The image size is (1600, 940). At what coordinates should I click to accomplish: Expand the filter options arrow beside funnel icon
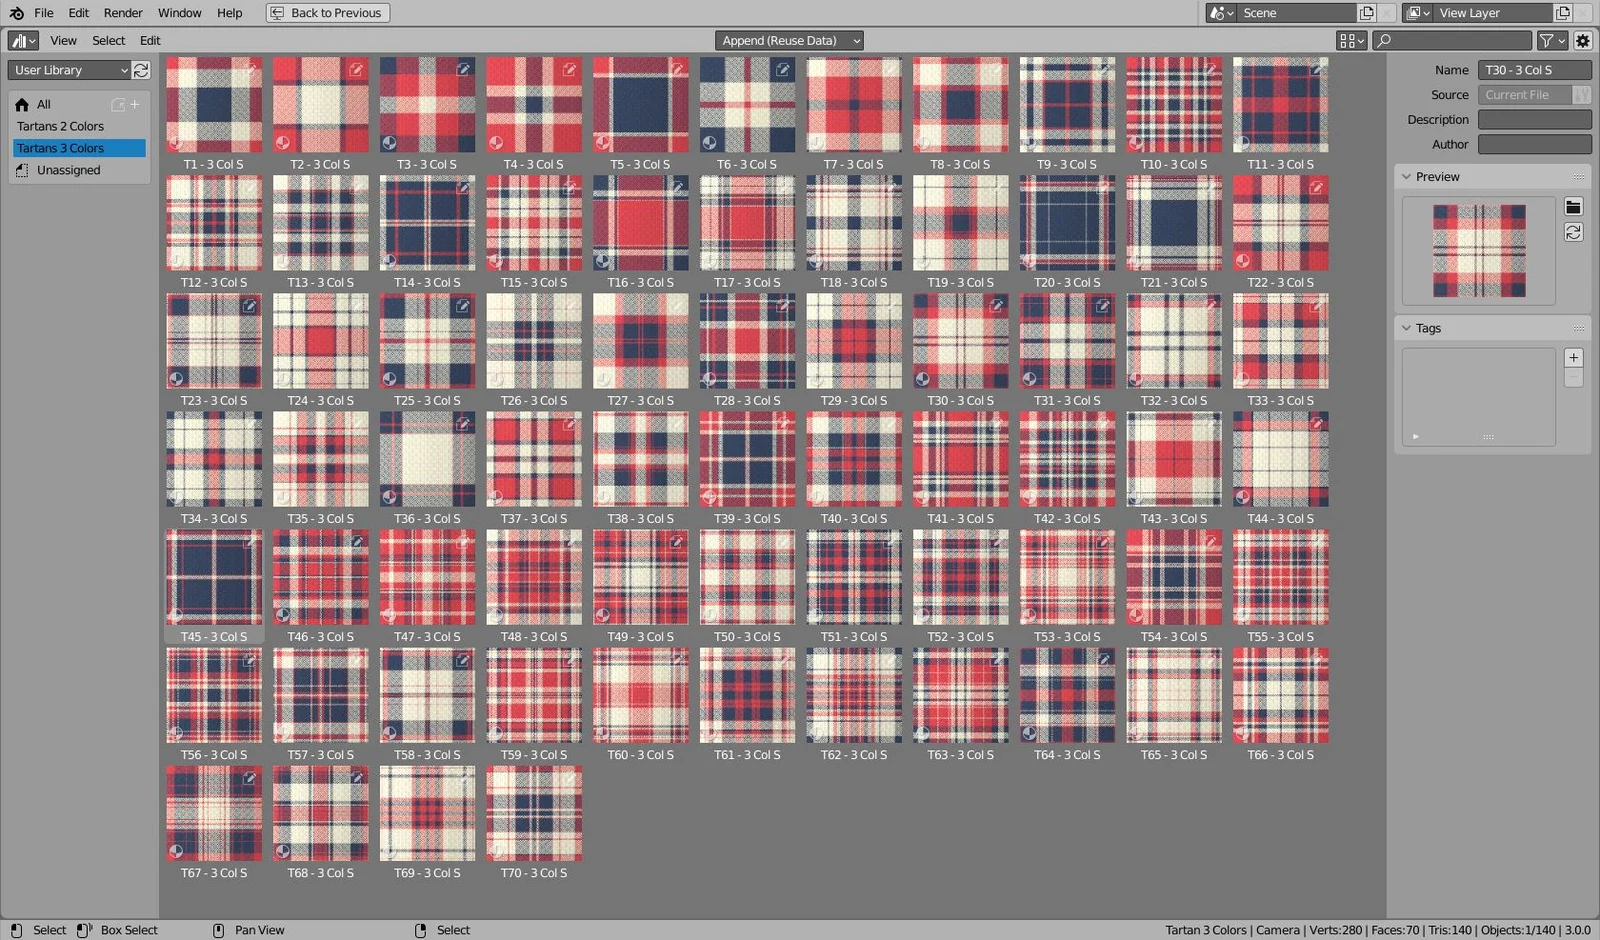click(1560, 40)
